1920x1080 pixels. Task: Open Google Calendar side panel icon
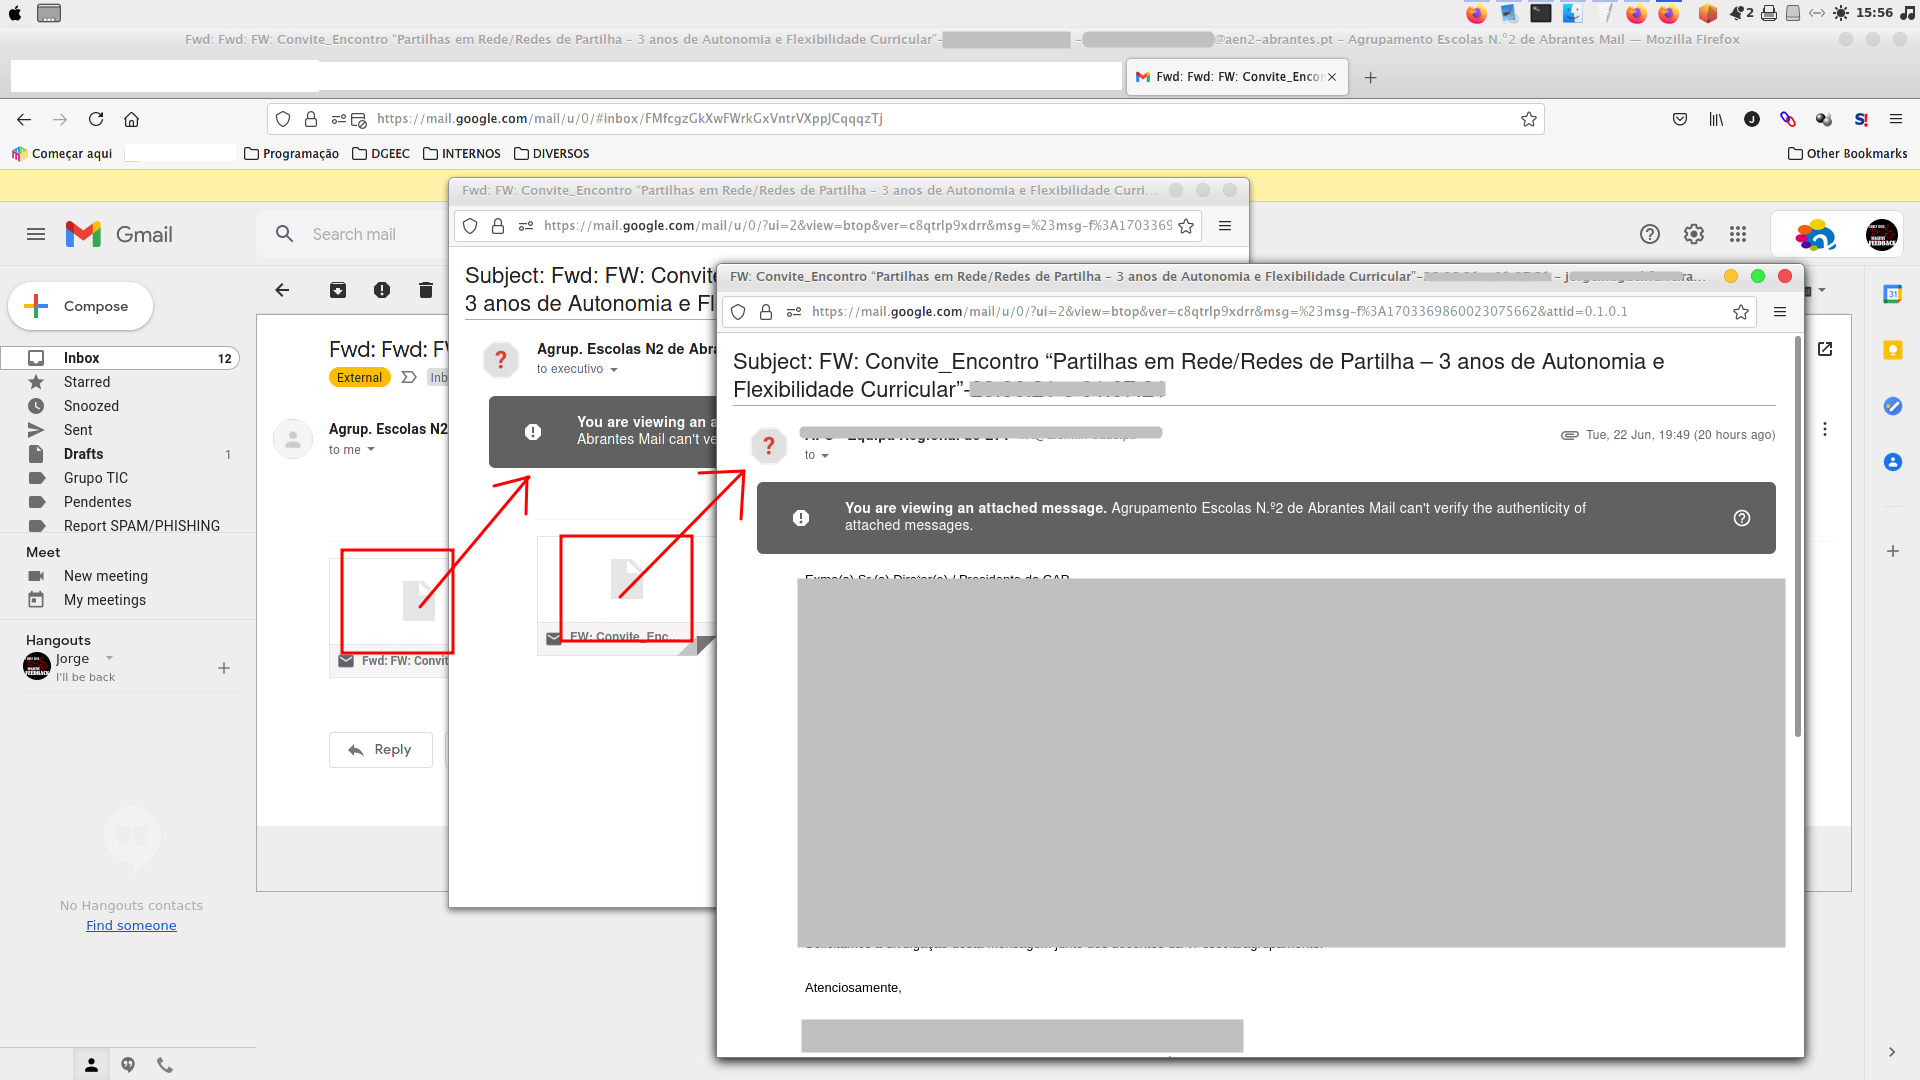[x=1892, y=294]
